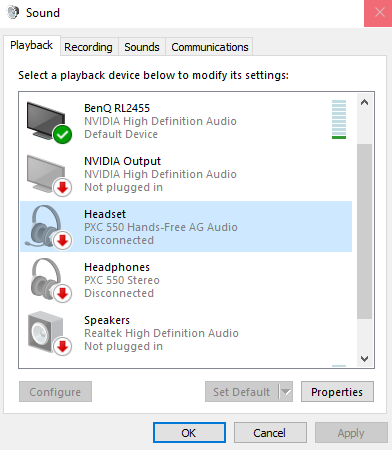
Task: Click Cancel to dismiss the dialog
Action: [270, 433]
